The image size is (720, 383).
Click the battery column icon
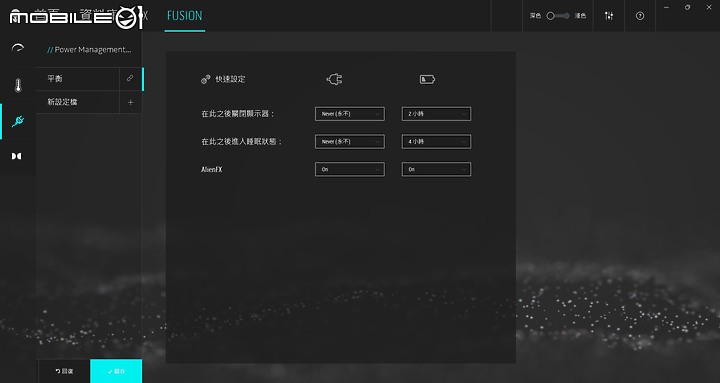(x=427, y=79)
